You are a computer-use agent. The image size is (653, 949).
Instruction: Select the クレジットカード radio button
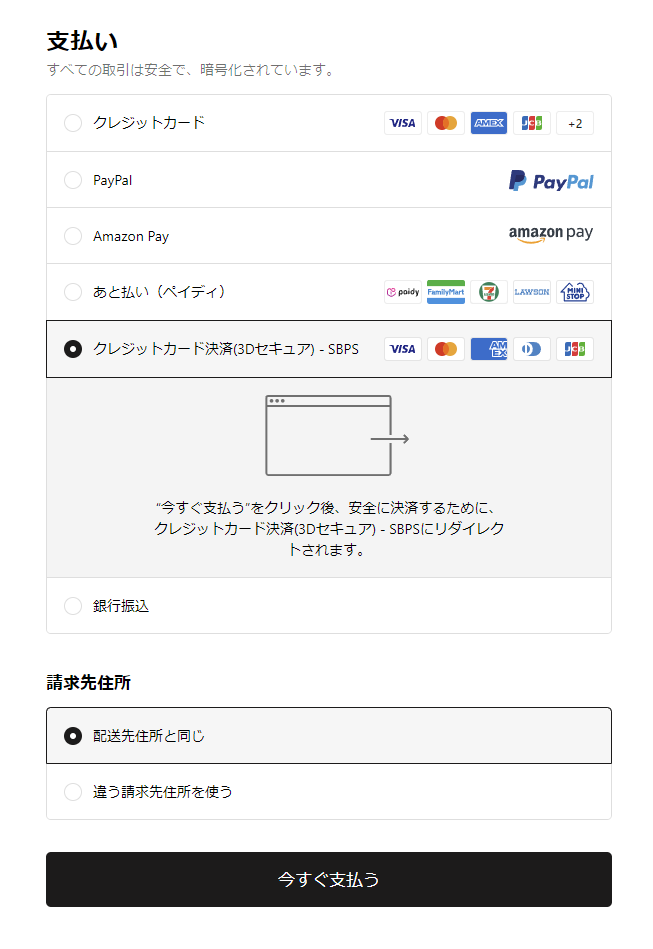(x=73, y=123)
